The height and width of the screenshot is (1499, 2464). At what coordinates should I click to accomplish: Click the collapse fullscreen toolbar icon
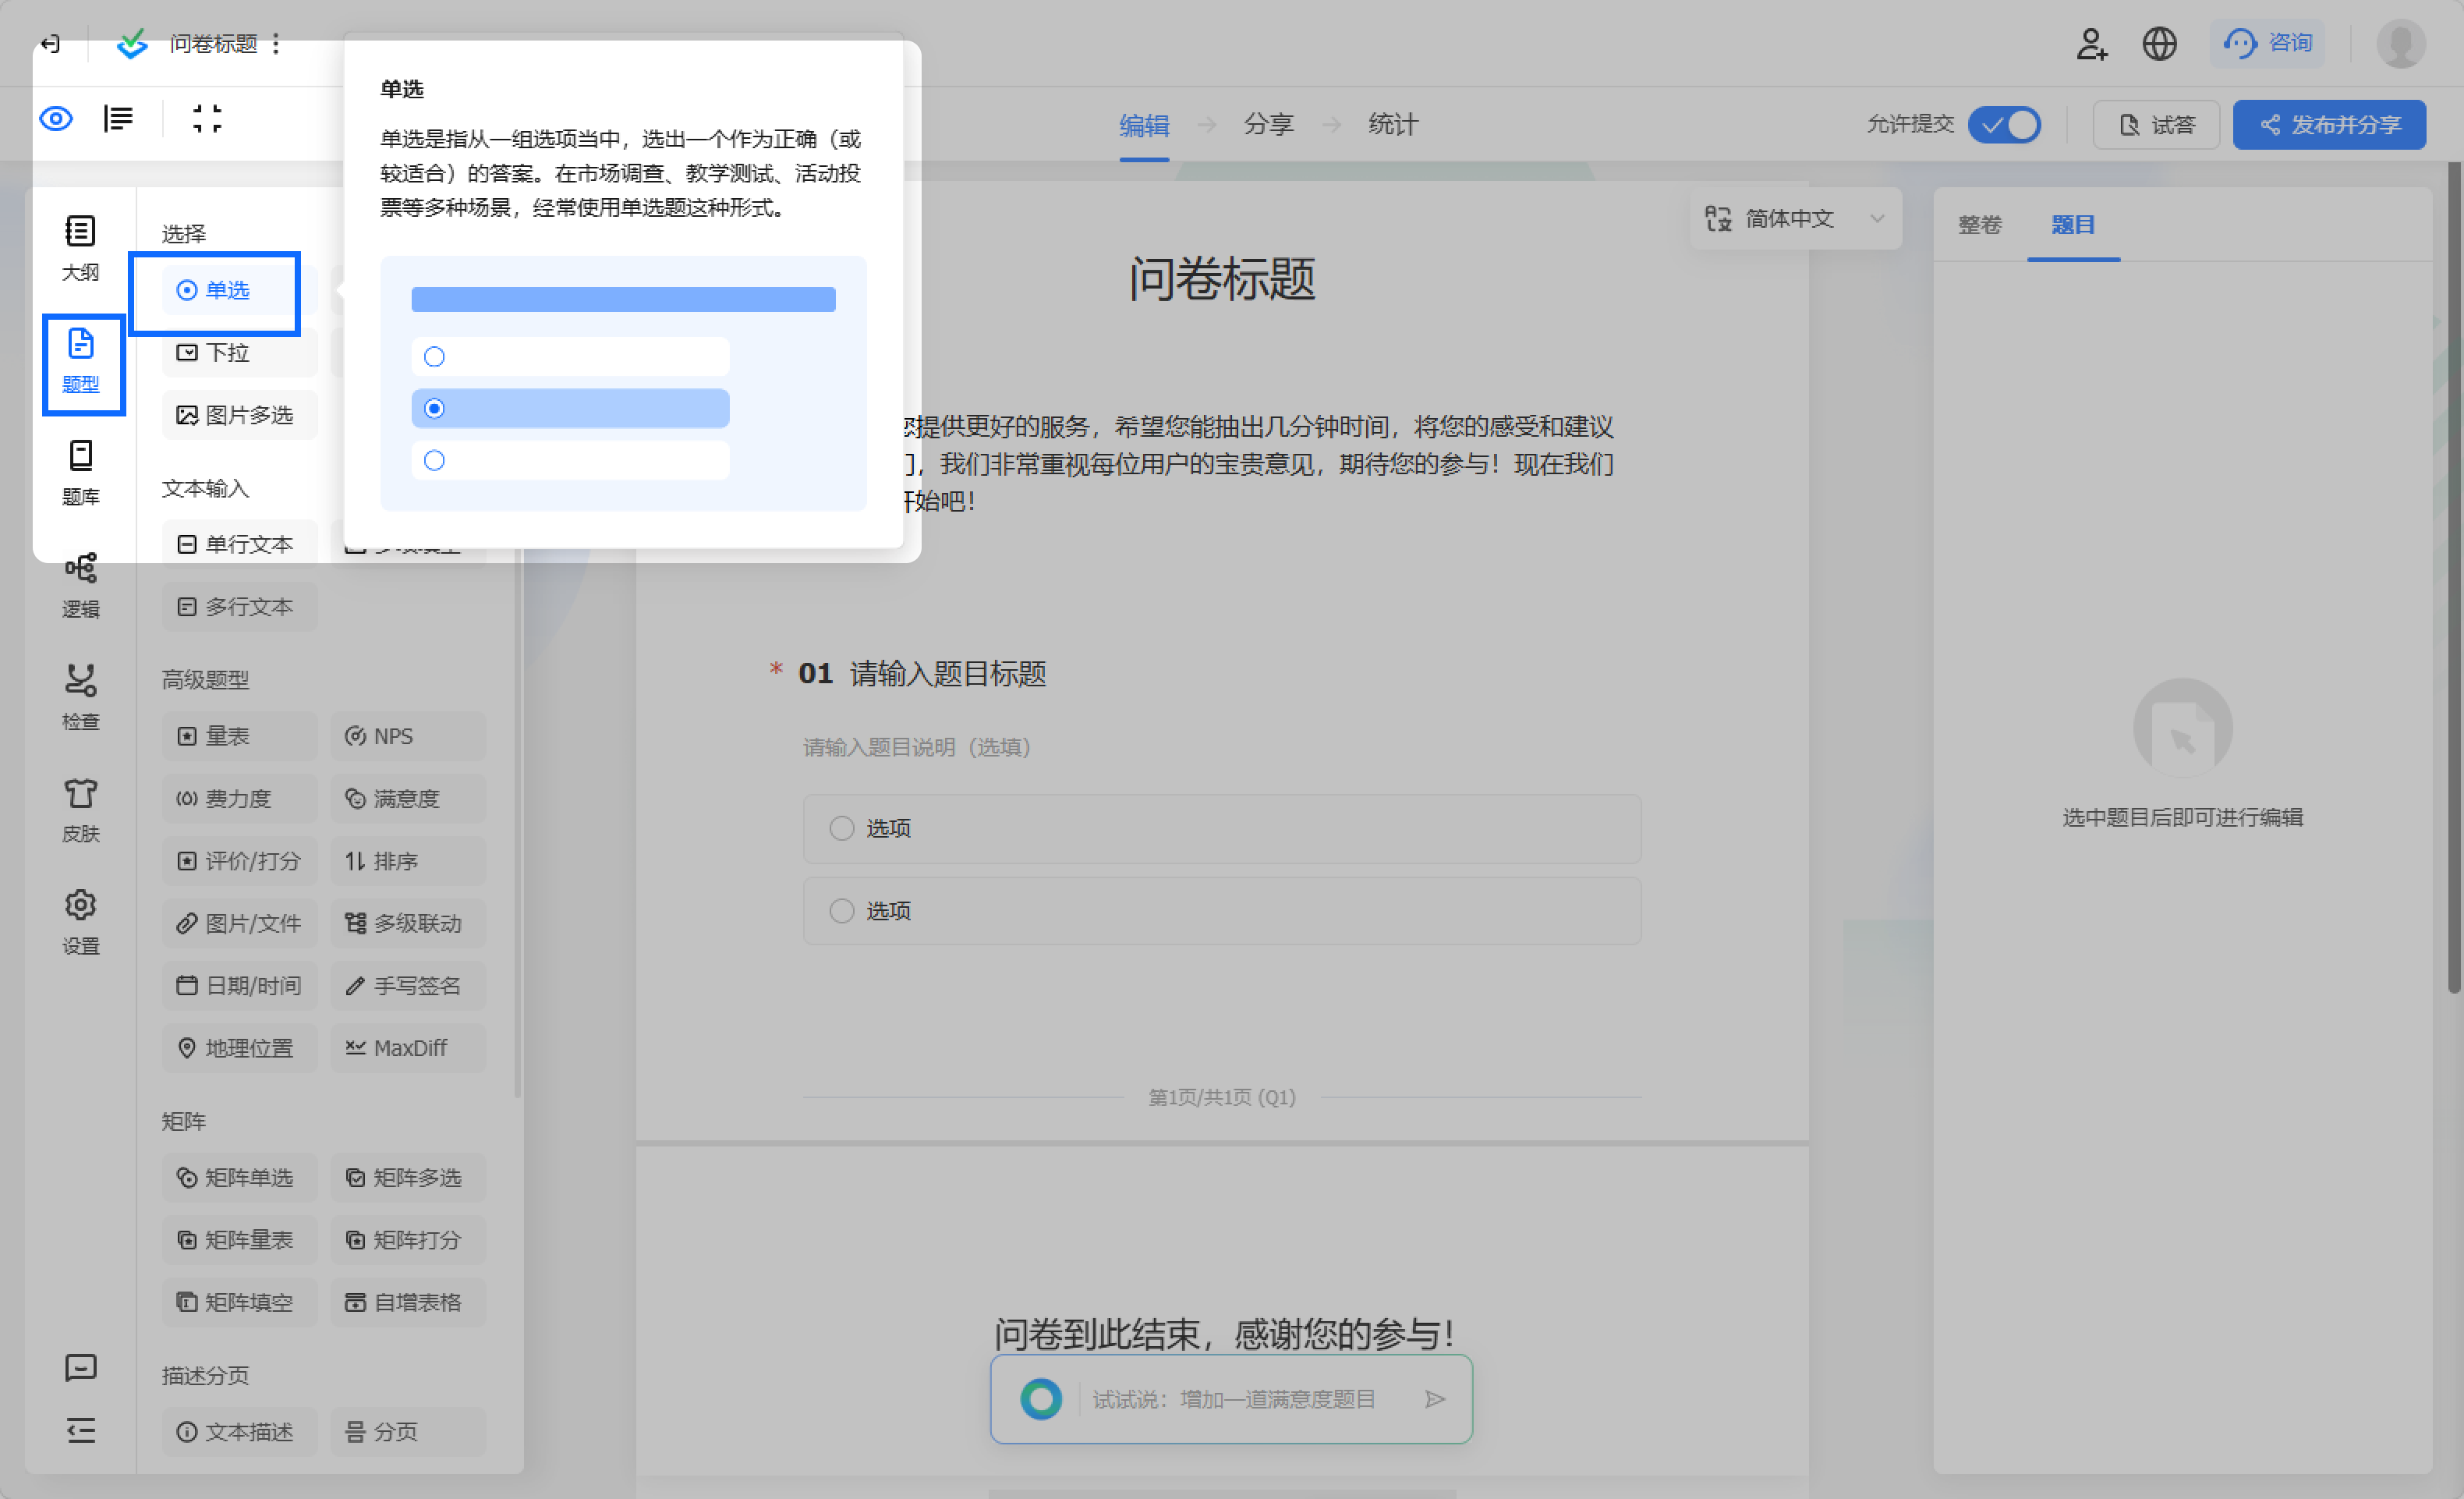tap(207, 119)
